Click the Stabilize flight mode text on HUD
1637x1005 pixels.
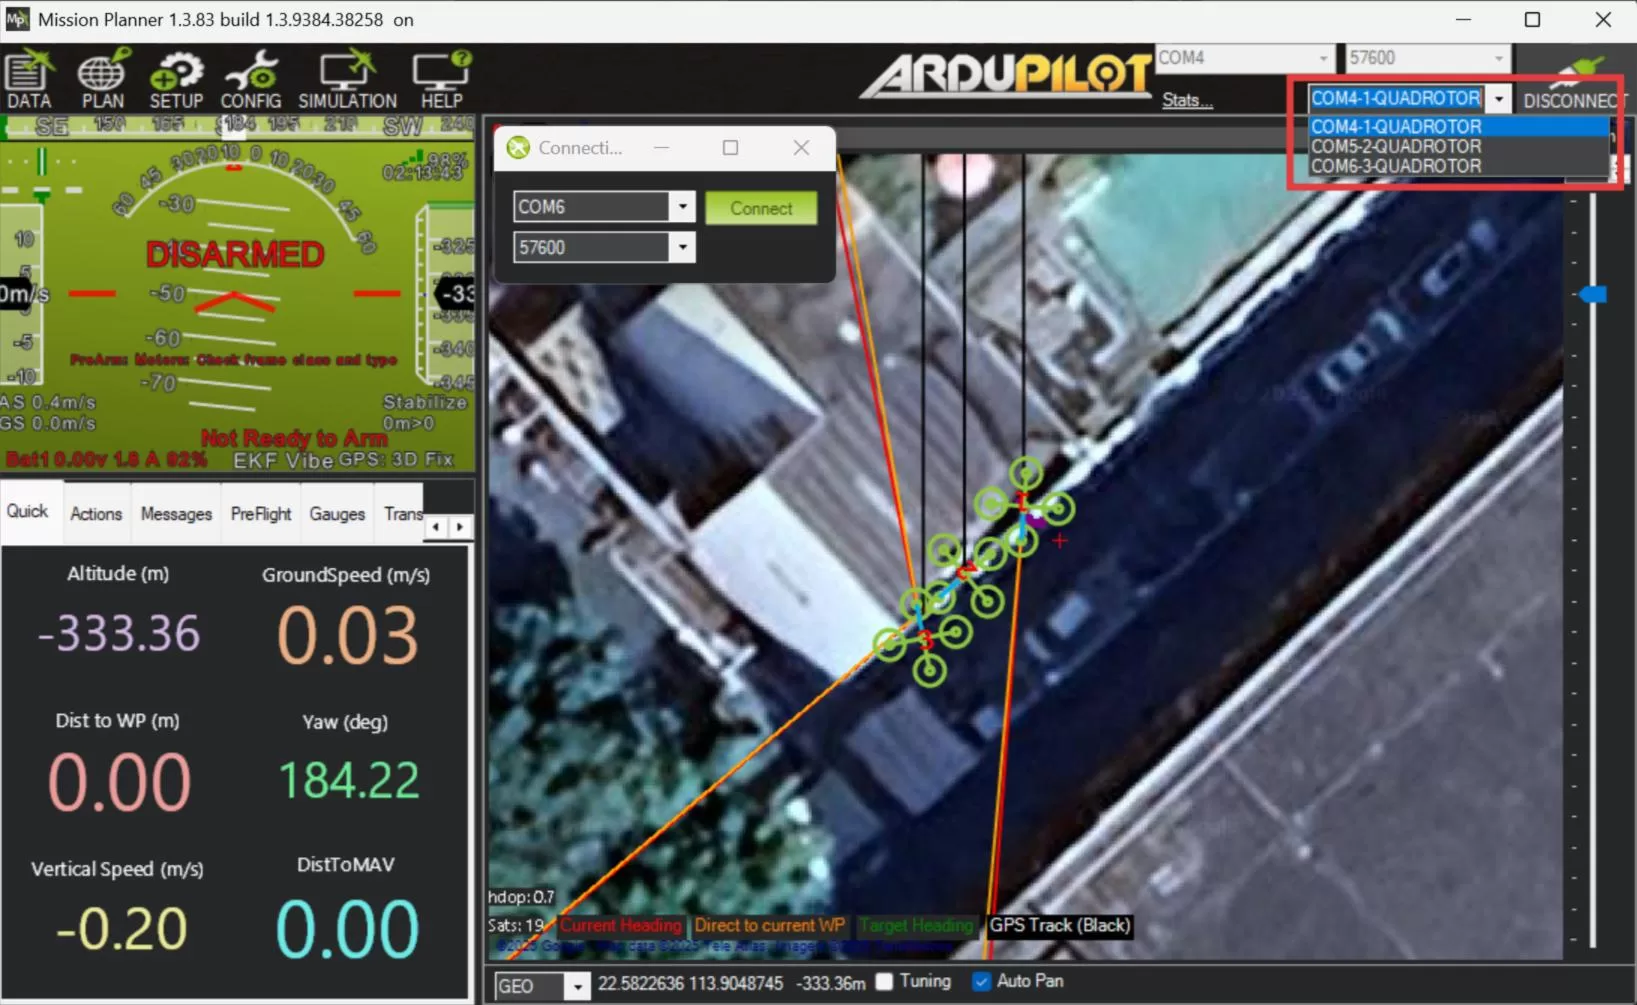pyautogui.click(x=425, y=402)
